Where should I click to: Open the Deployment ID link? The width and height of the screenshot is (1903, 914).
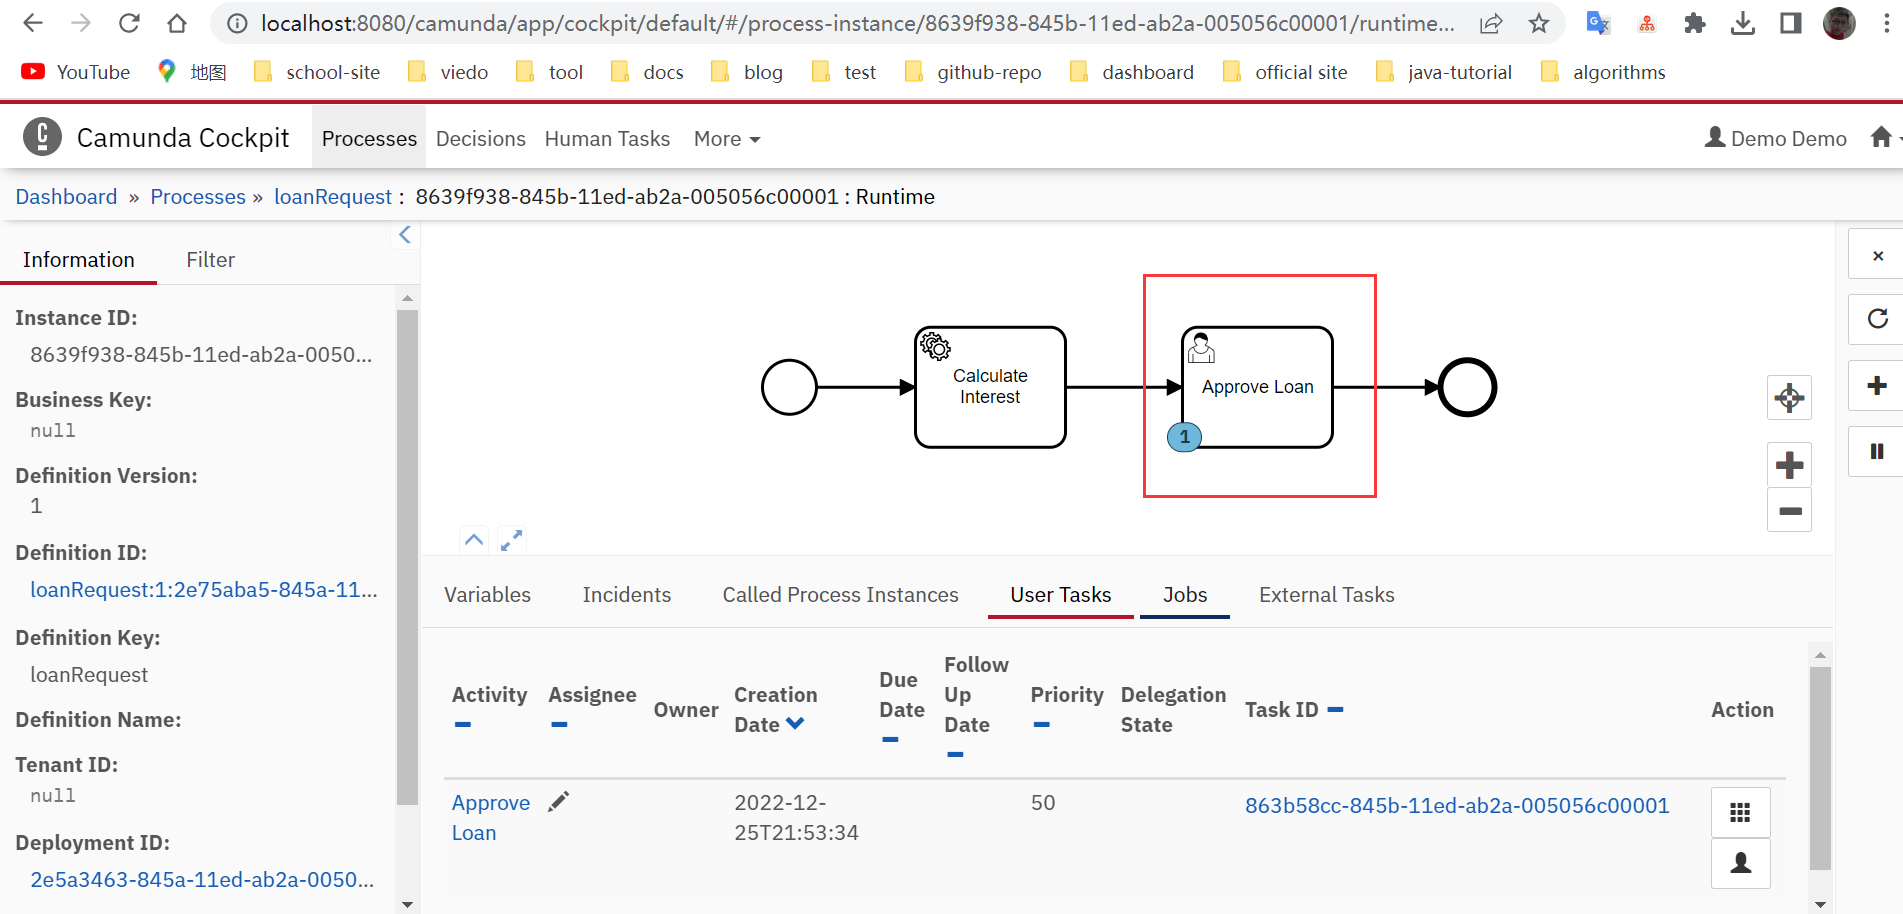tap(202, 880)
